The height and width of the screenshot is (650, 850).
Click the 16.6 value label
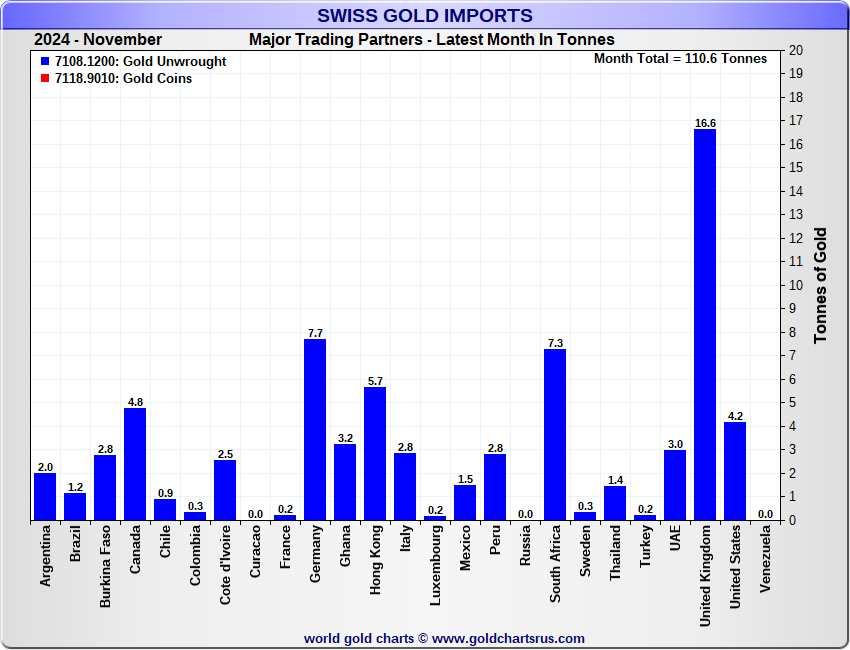click(x=705, y=123)
